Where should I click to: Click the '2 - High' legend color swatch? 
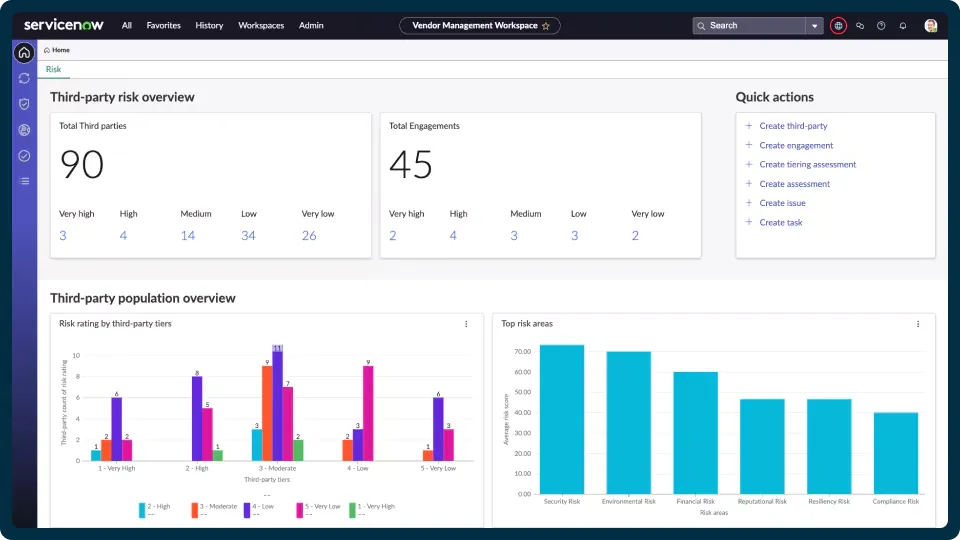[143, 510]
